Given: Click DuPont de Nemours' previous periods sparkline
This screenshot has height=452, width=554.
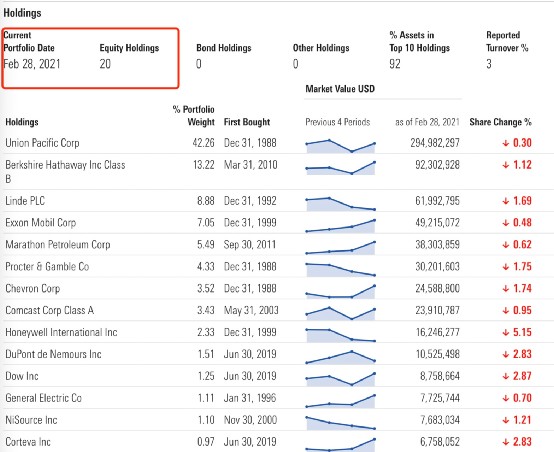Looking at the screenshot, I should click(x=341, y=357).
